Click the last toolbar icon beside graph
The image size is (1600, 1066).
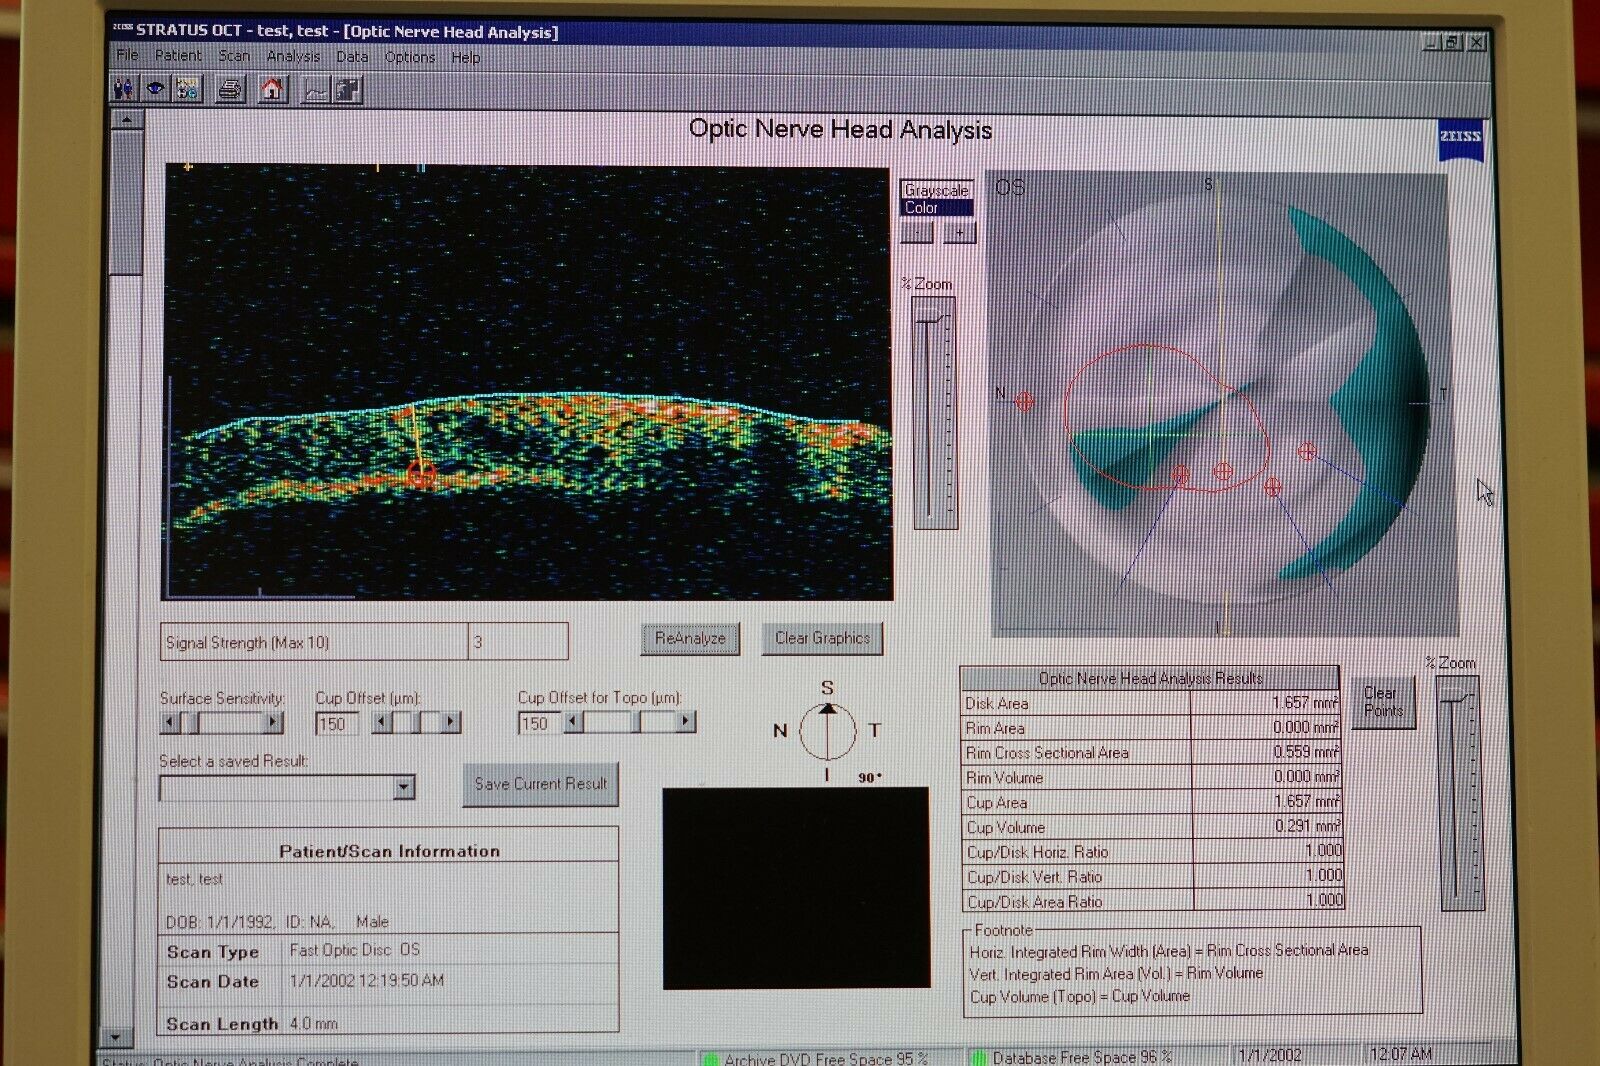347,91
